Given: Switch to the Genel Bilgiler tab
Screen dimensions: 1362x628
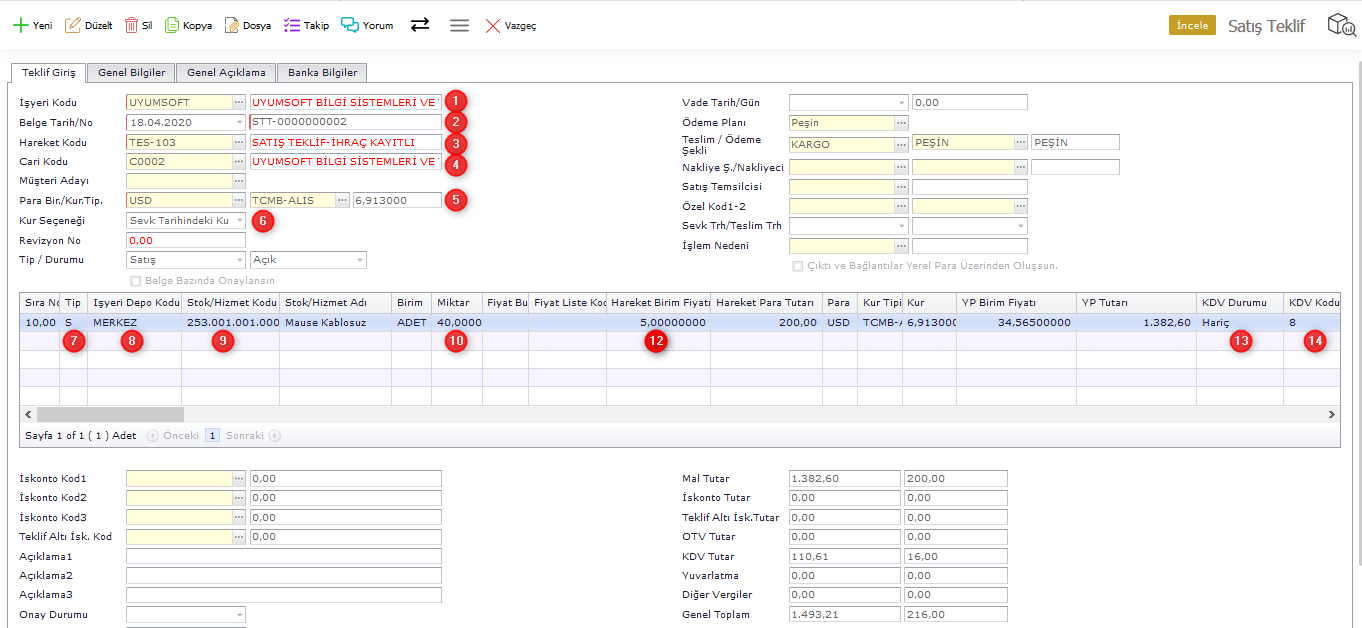Looking at the screenshot, I should [131, 73].
